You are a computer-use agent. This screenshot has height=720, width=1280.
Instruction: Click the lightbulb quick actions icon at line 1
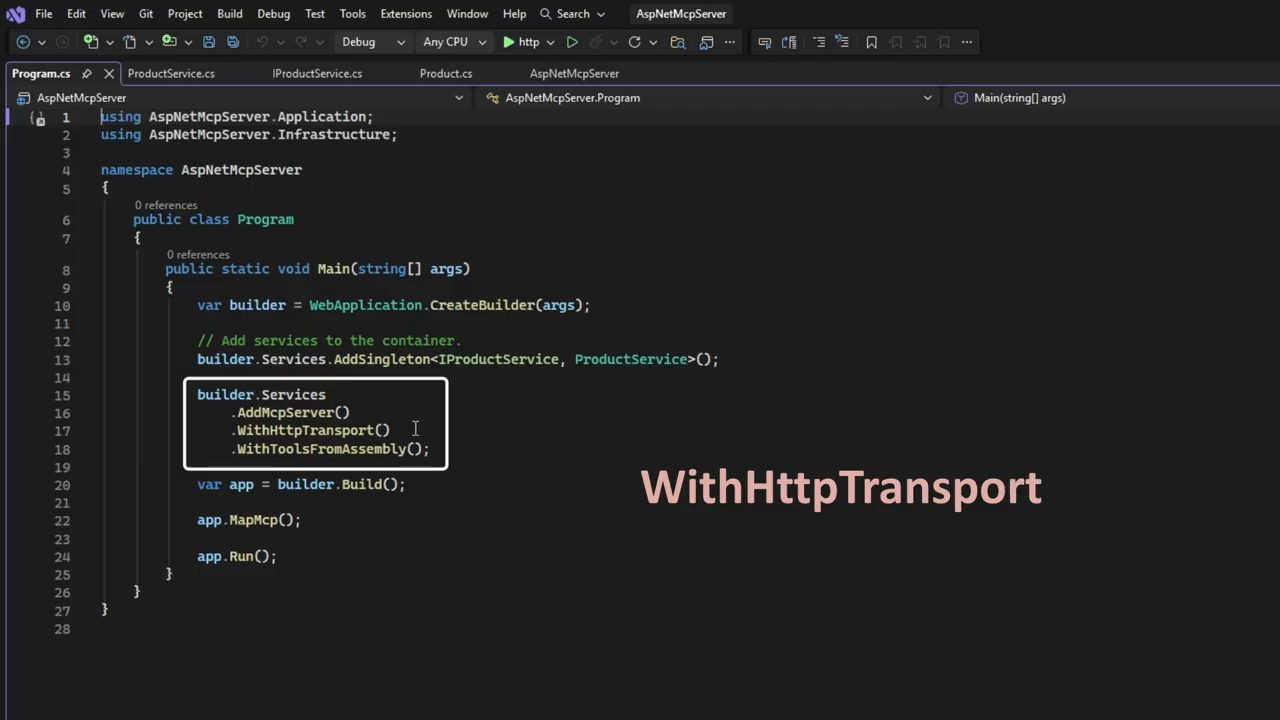(38, 119)
